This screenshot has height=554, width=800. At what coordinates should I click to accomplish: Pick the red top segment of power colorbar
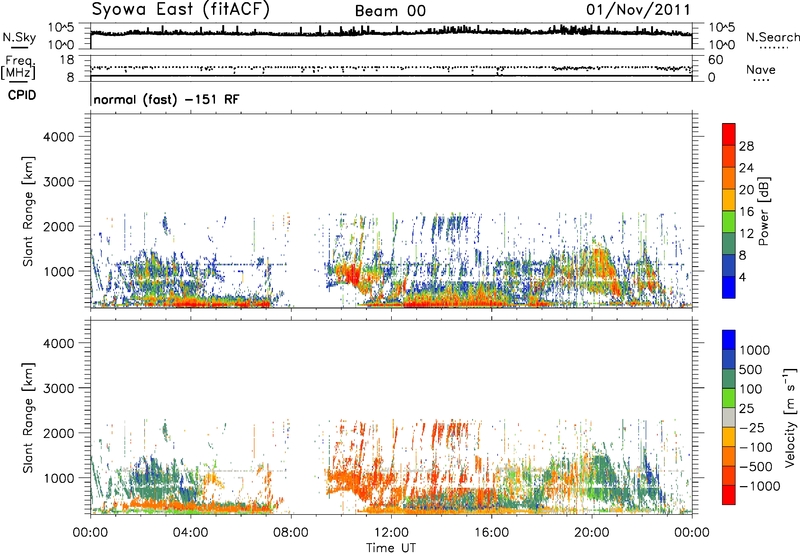(x=729, y=135)
